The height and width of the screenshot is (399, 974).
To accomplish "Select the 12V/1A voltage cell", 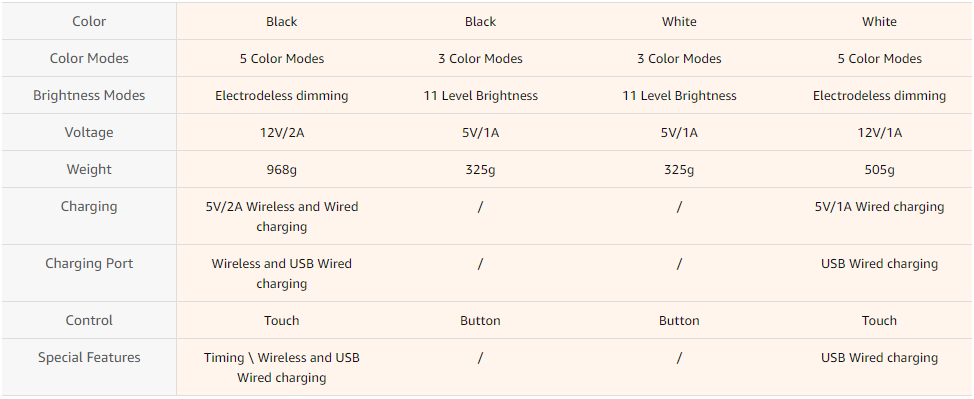I will 879,132.
